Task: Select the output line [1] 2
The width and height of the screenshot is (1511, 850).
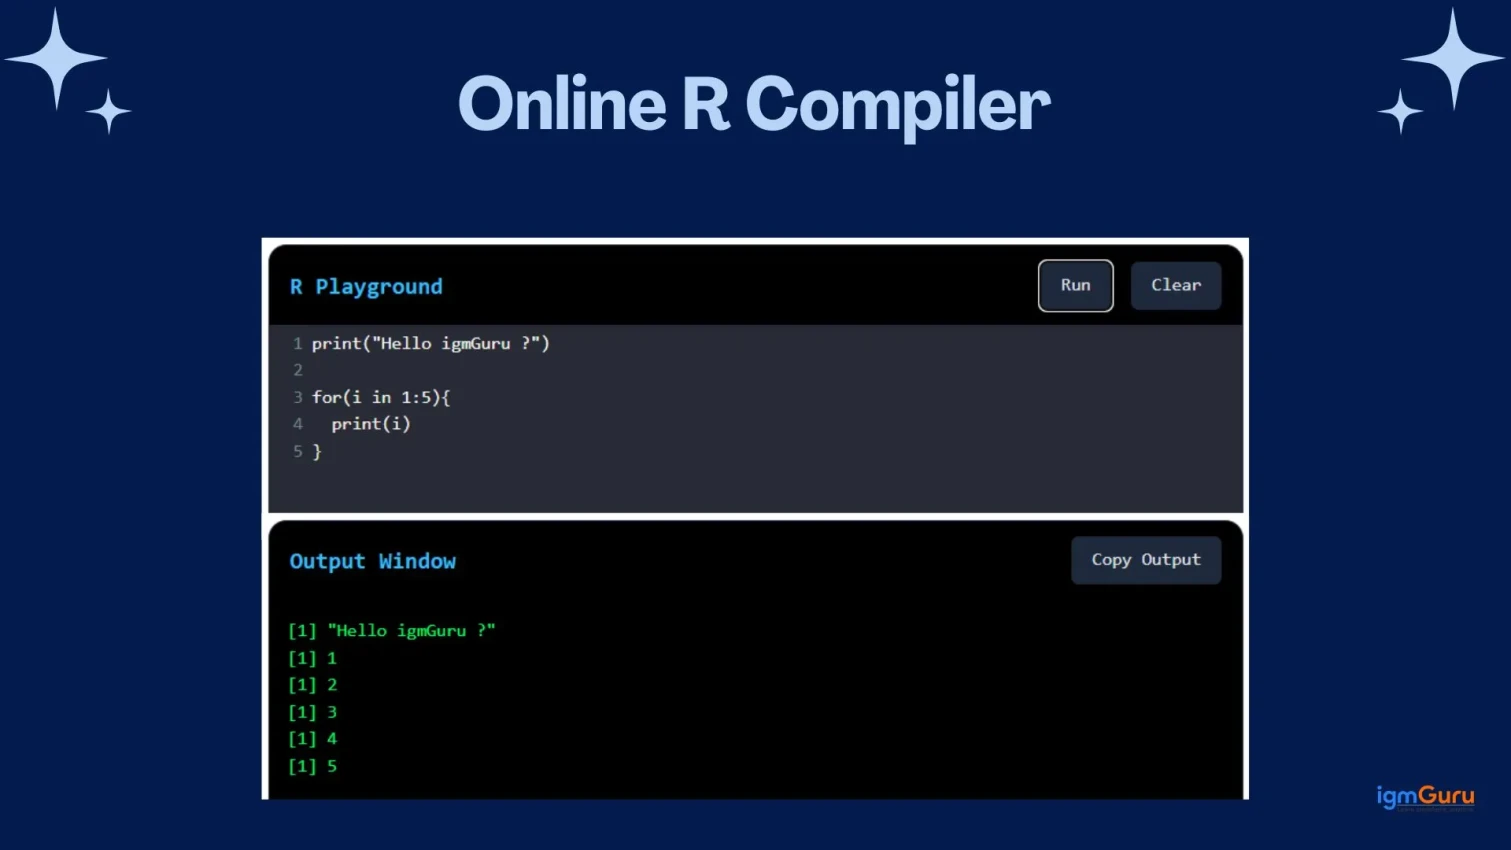Action: coord(313,685)
